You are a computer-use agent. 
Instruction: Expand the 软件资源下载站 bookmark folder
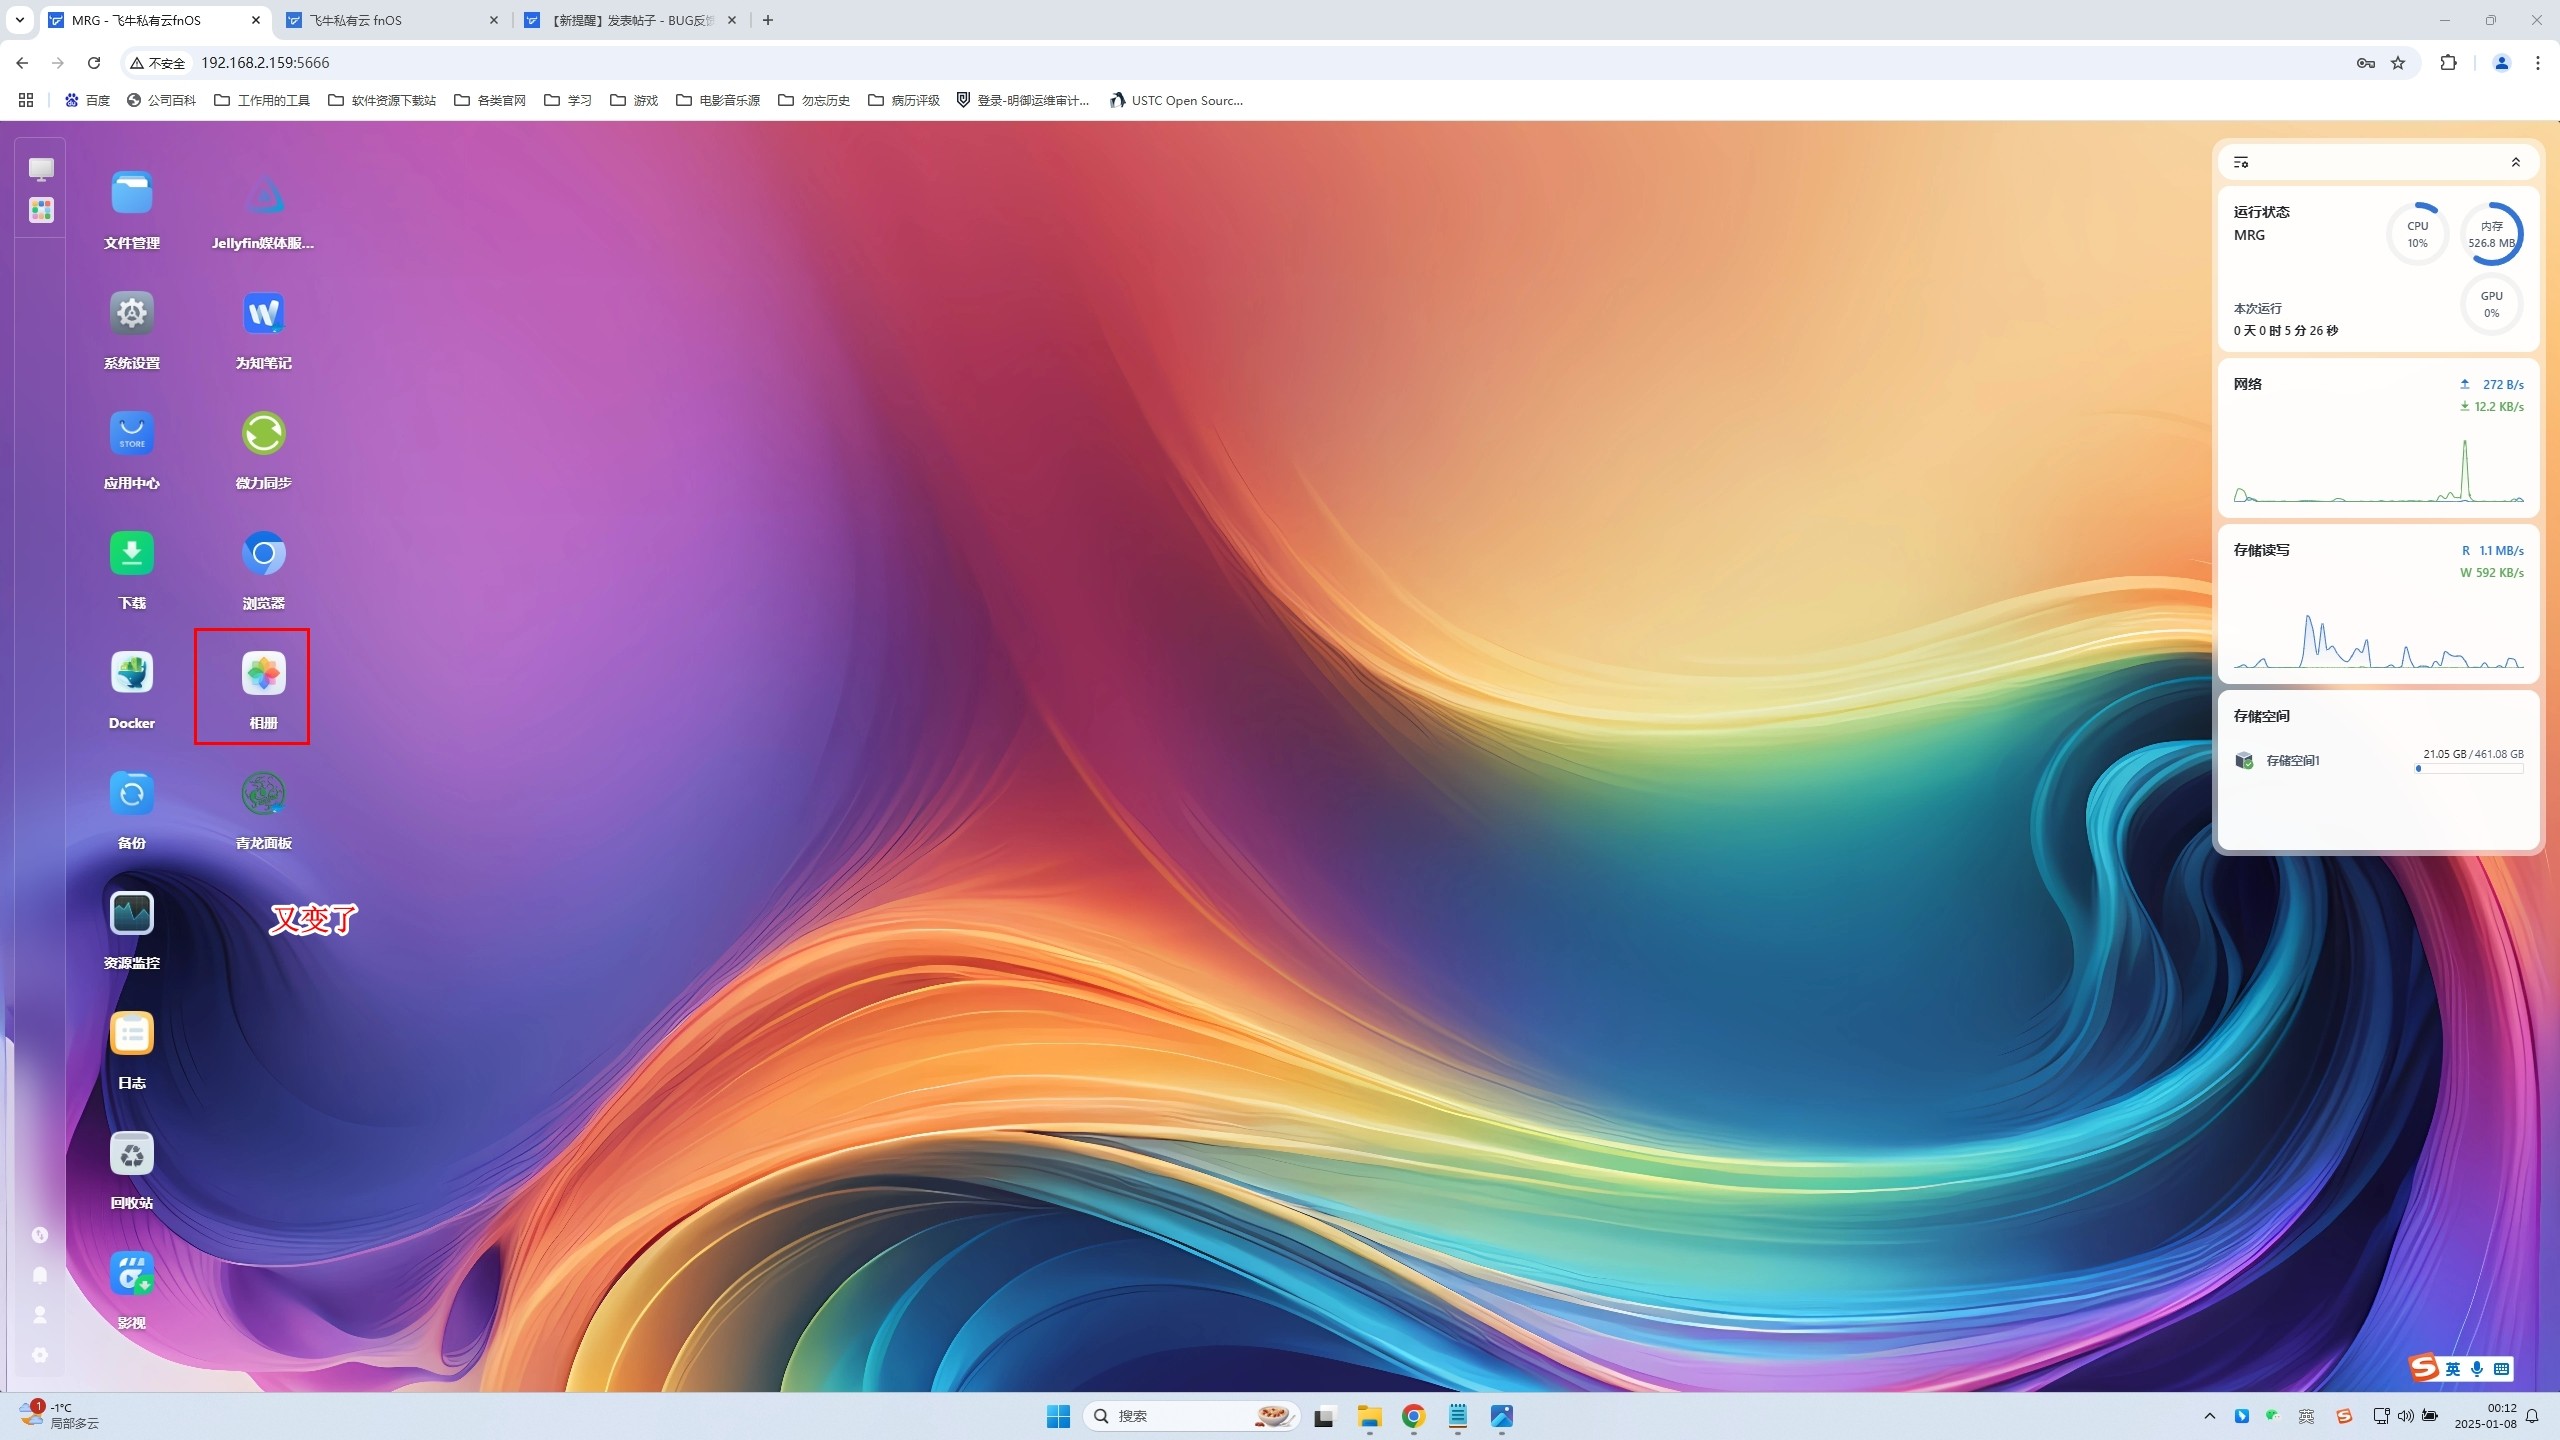pos(382,100)
